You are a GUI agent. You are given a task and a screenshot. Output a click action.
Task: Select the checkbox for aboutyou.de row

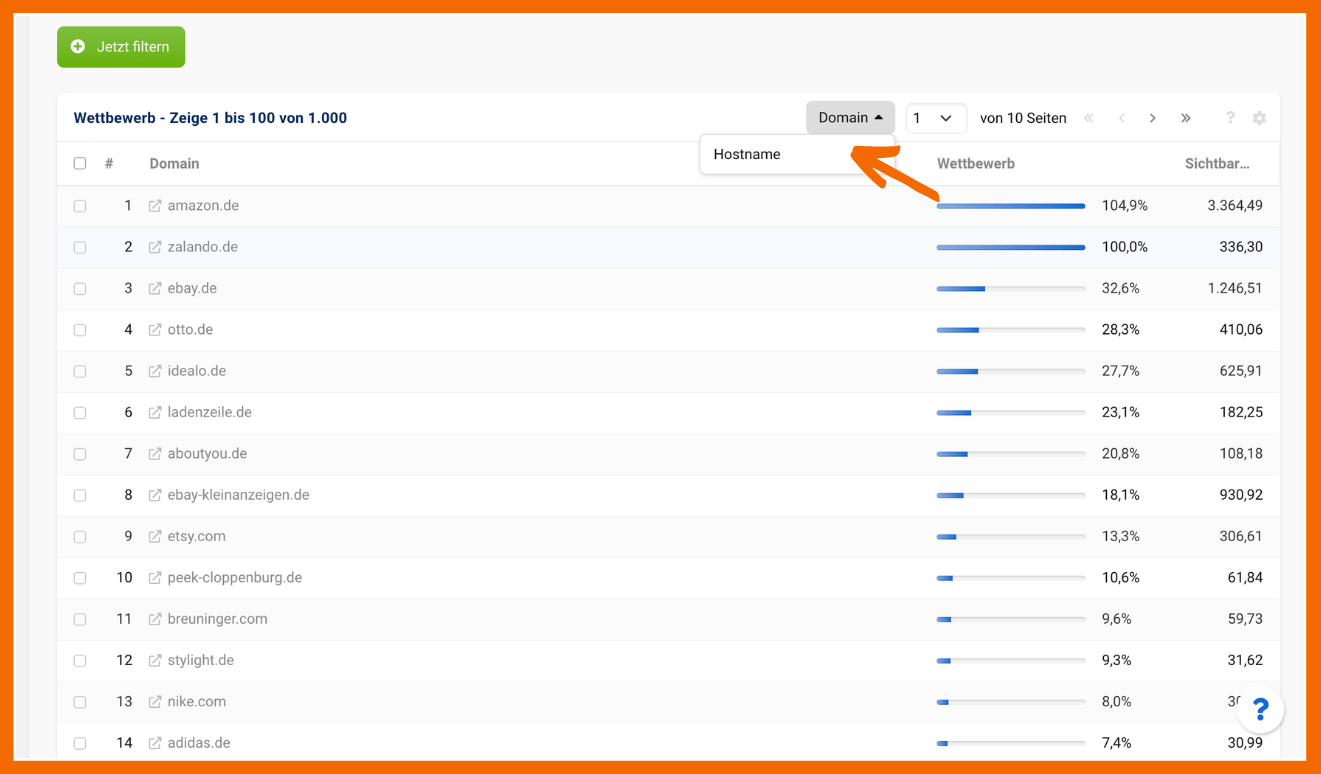coord(80,454)
